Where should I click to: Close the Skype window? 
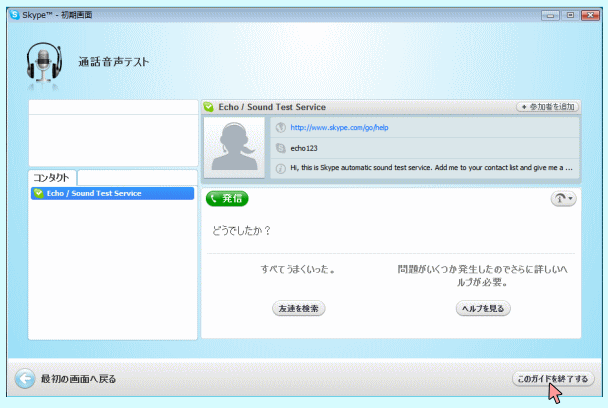point(590,15)
